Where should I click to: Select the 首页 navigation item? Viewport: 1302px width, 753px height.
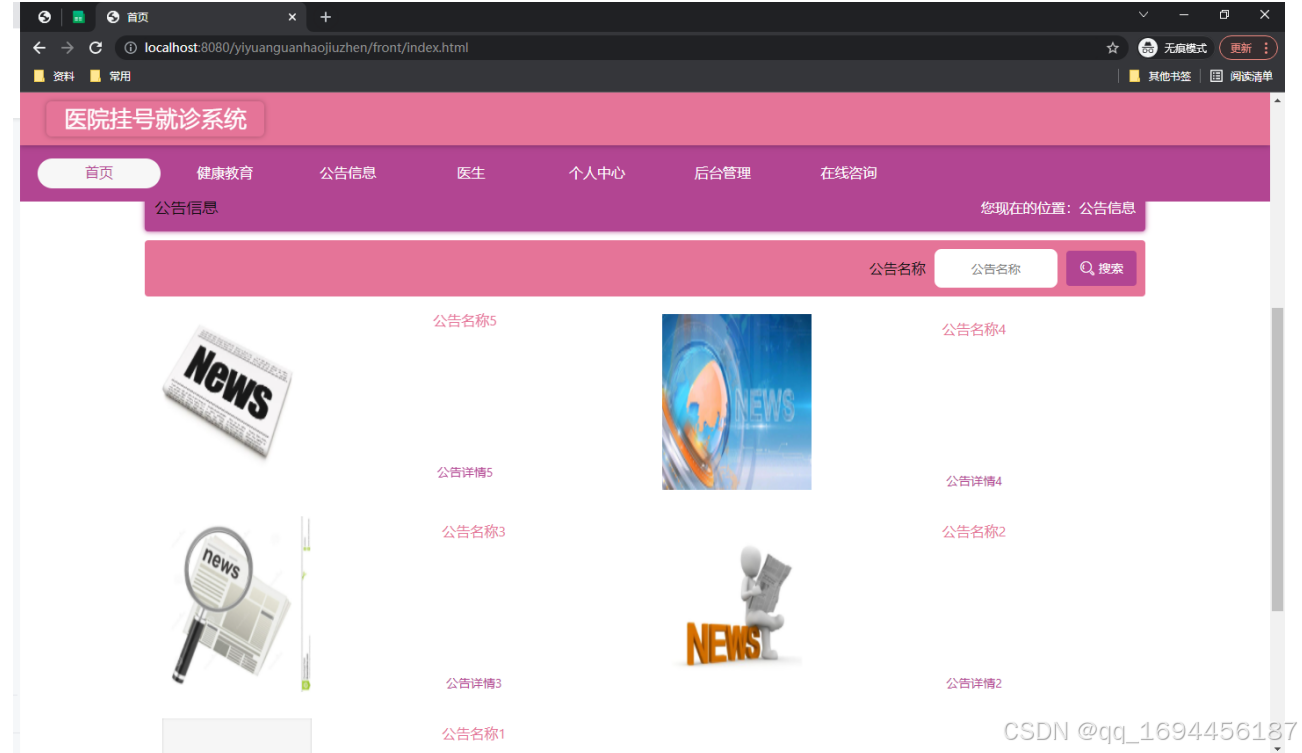(99, 173)
